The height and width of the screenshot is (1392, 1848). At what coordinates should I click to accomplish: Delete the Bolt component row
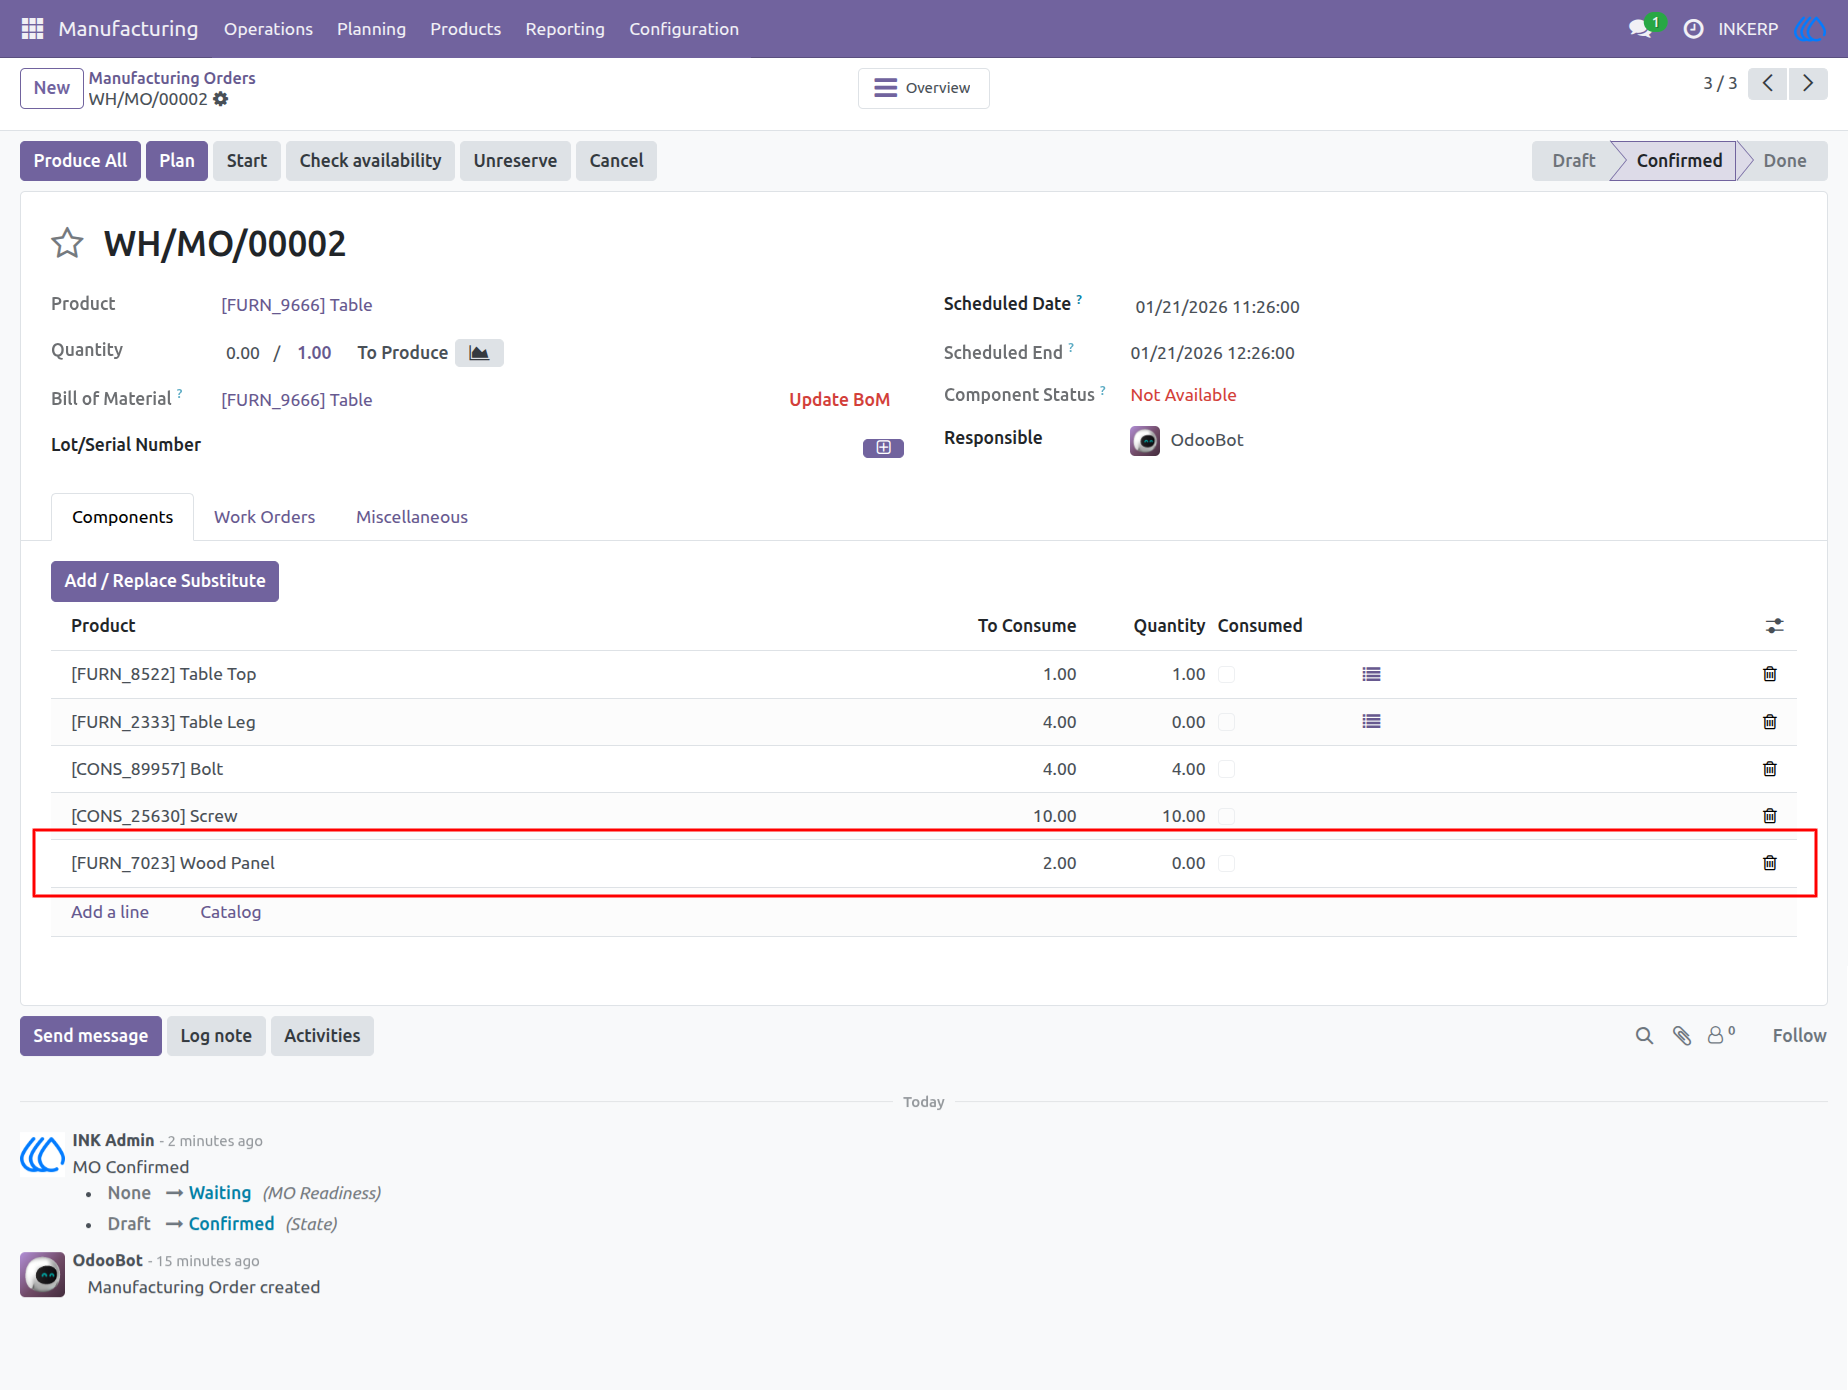pyautogui.click(x=1769, y=769)
